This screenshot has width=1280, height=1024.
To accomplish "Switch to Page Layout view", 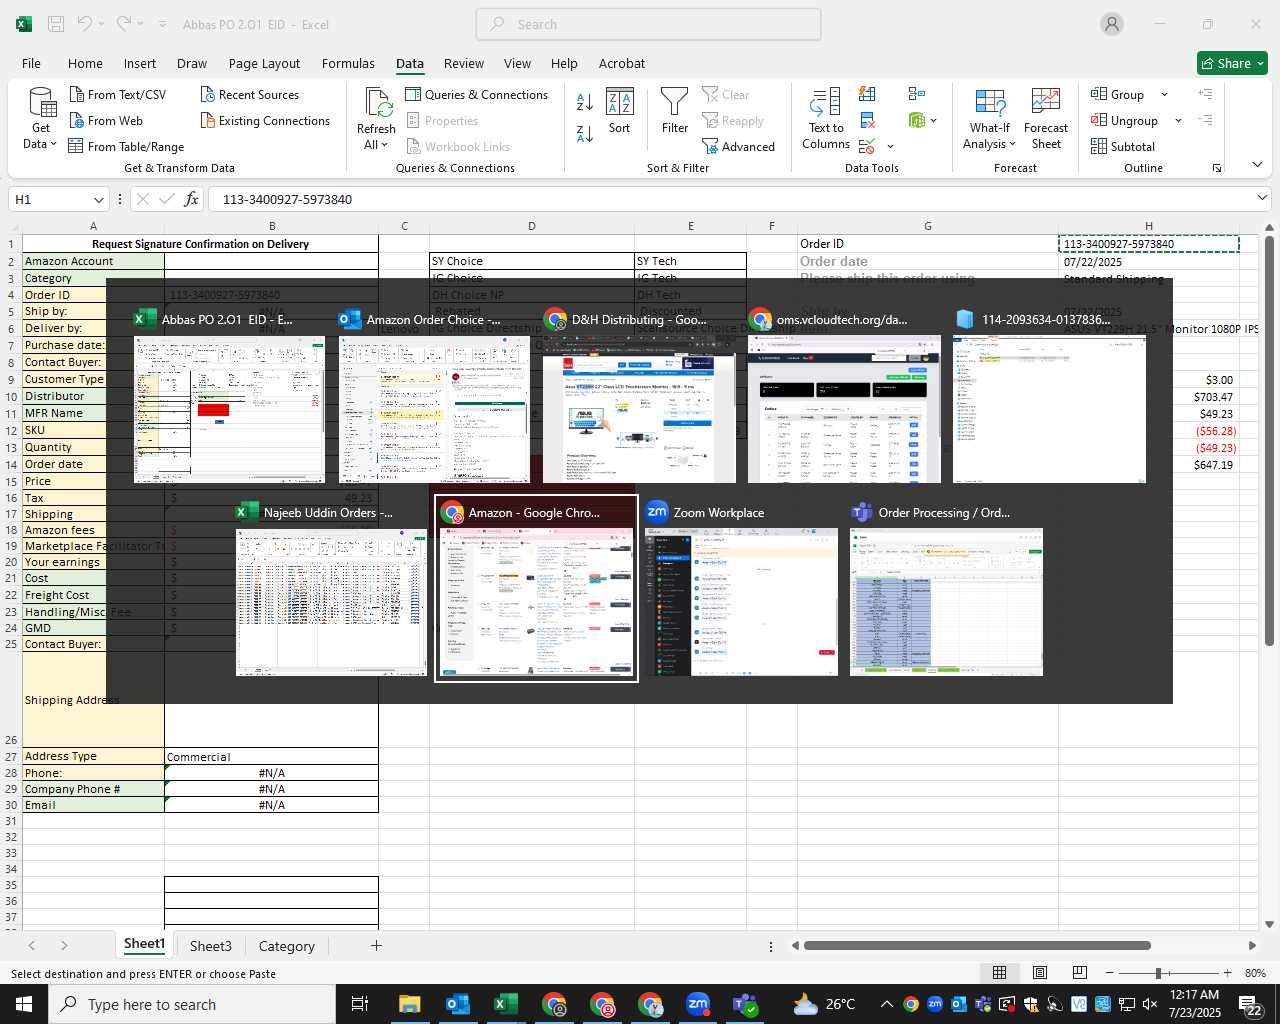I will pos(1039,973).
